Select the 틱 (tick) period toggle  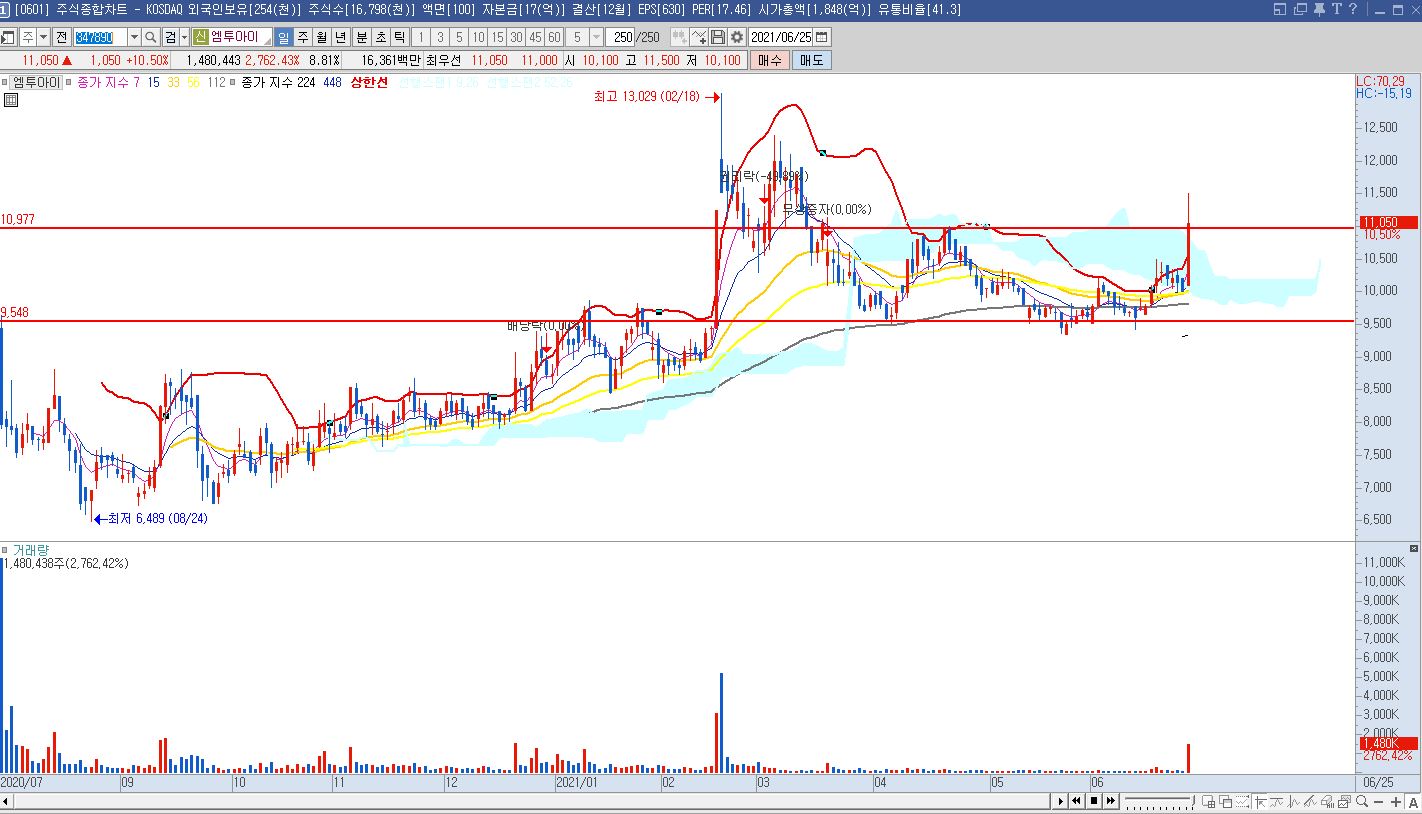[x=400, y=37]
